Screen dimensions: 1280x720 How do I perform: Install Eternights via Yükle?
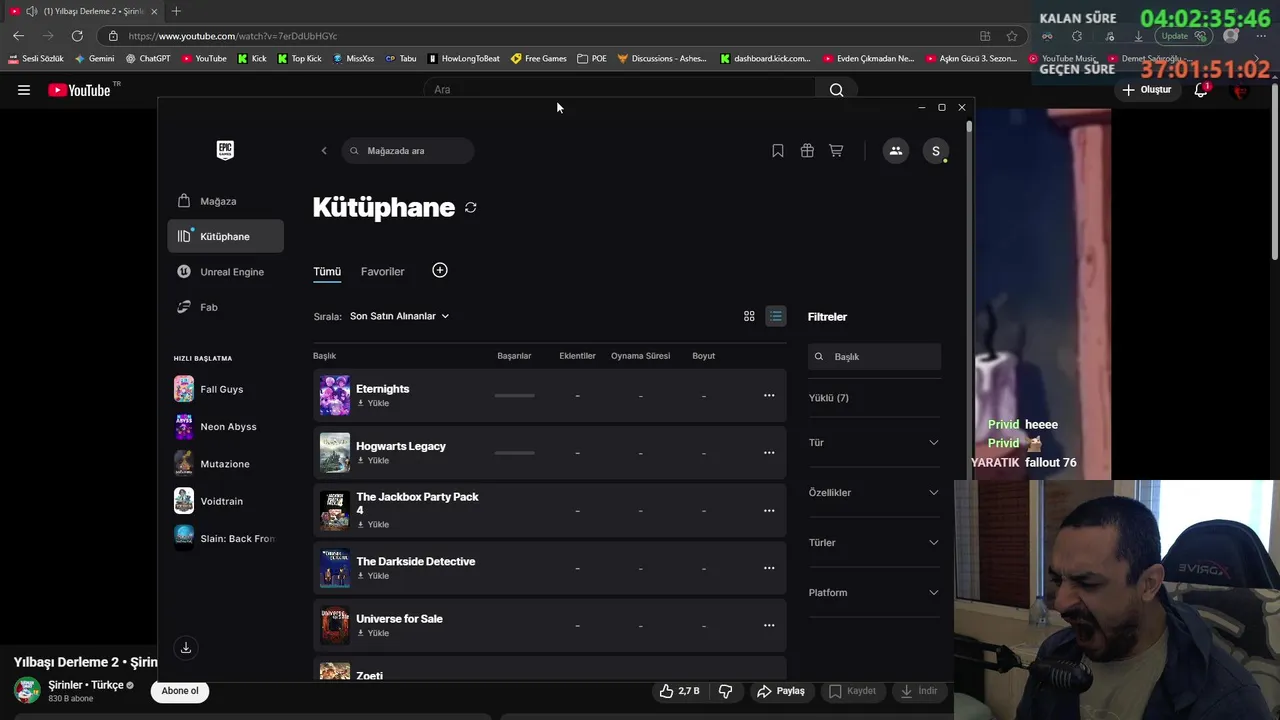click(x=373, y=403)
